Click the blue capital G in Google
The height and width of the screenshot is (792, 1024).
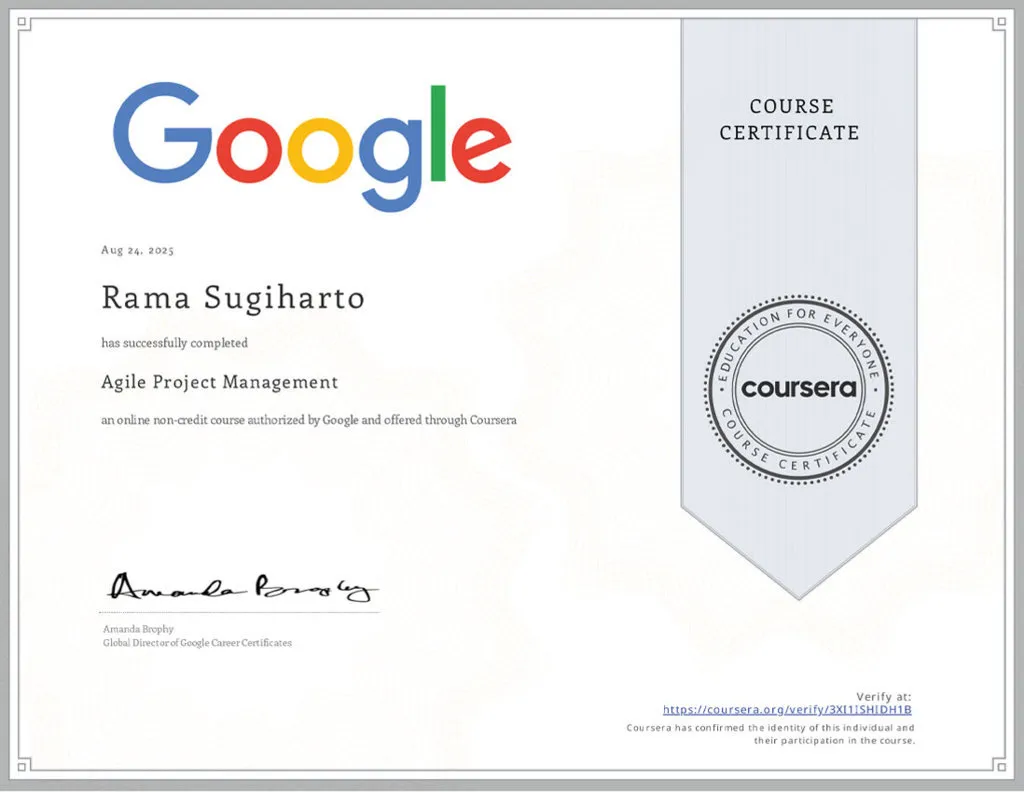tap(158, 138)
